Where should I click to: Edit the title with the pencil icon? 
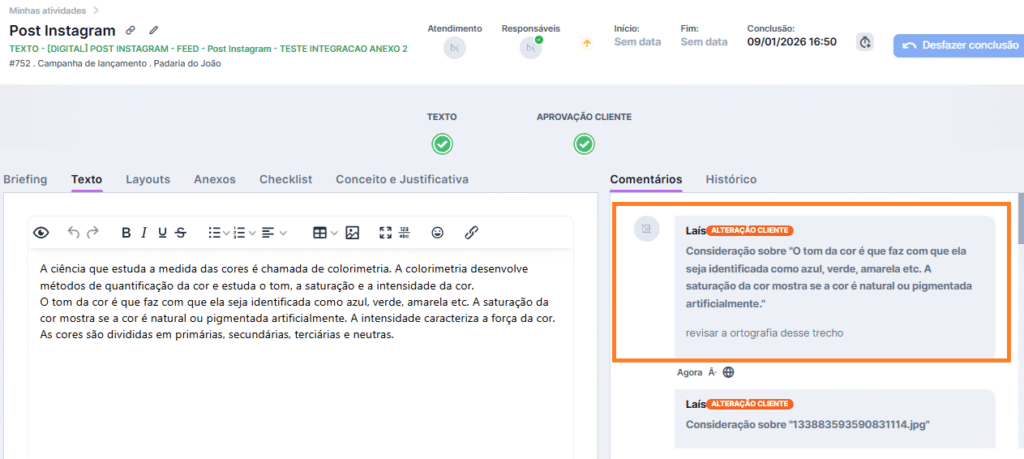click(153, 30)
